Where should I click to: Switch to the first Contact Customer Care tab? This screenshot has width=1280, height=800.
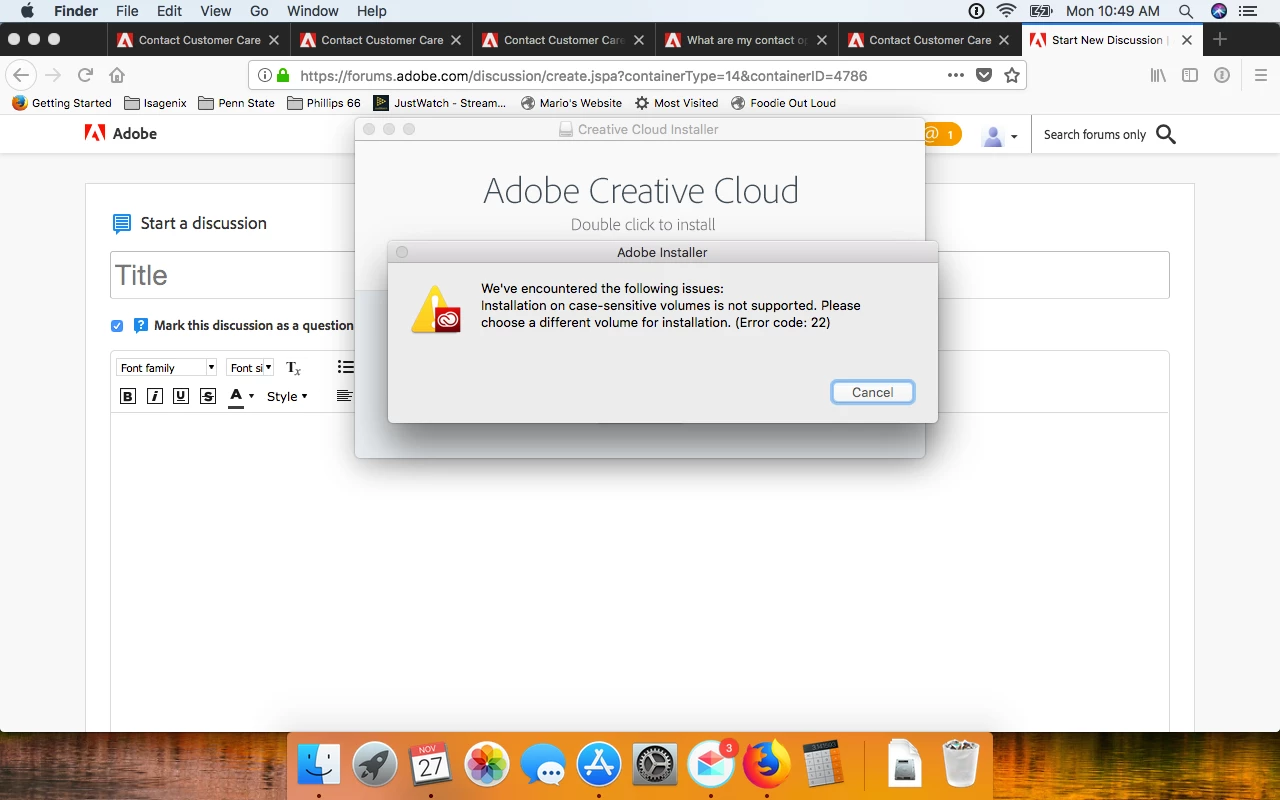[x=199, y=40]
